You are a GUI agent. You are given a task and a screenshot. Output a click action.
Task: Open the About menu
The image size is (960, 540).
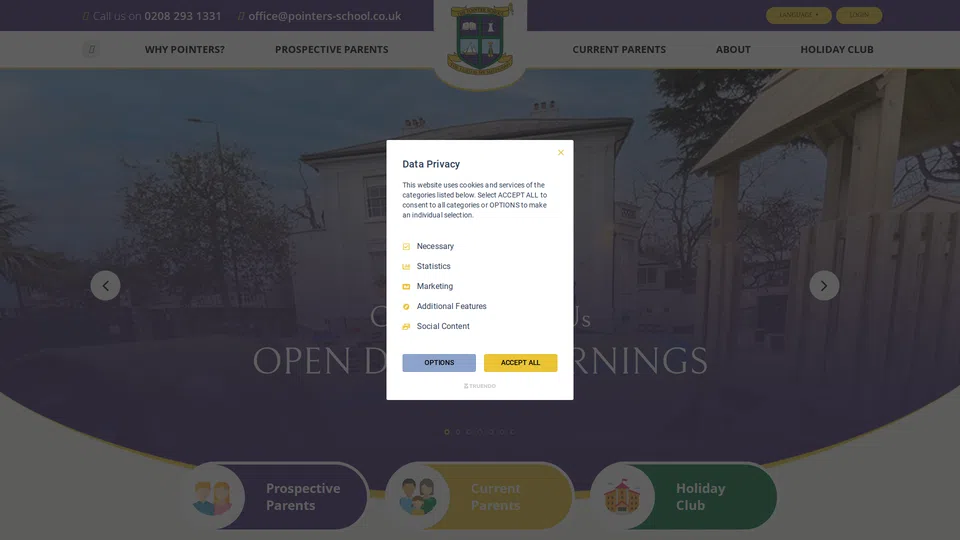coord(733,50)
